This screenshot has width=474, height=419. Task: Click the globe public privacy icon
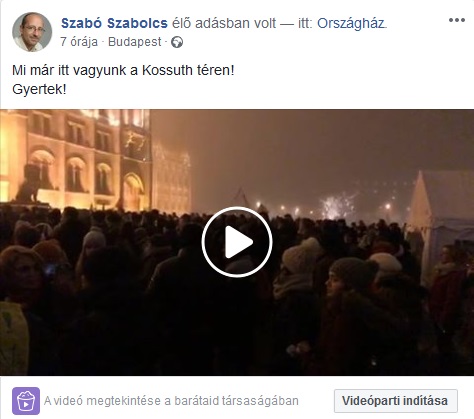coord(177,42)
